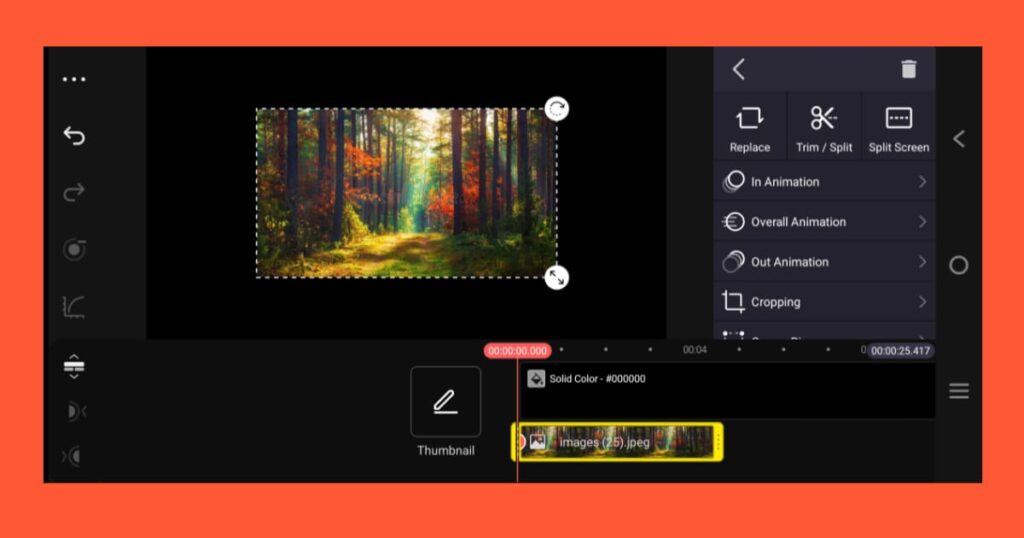Click the Solid Color #000000 swatch icon

tap(536, 379)
